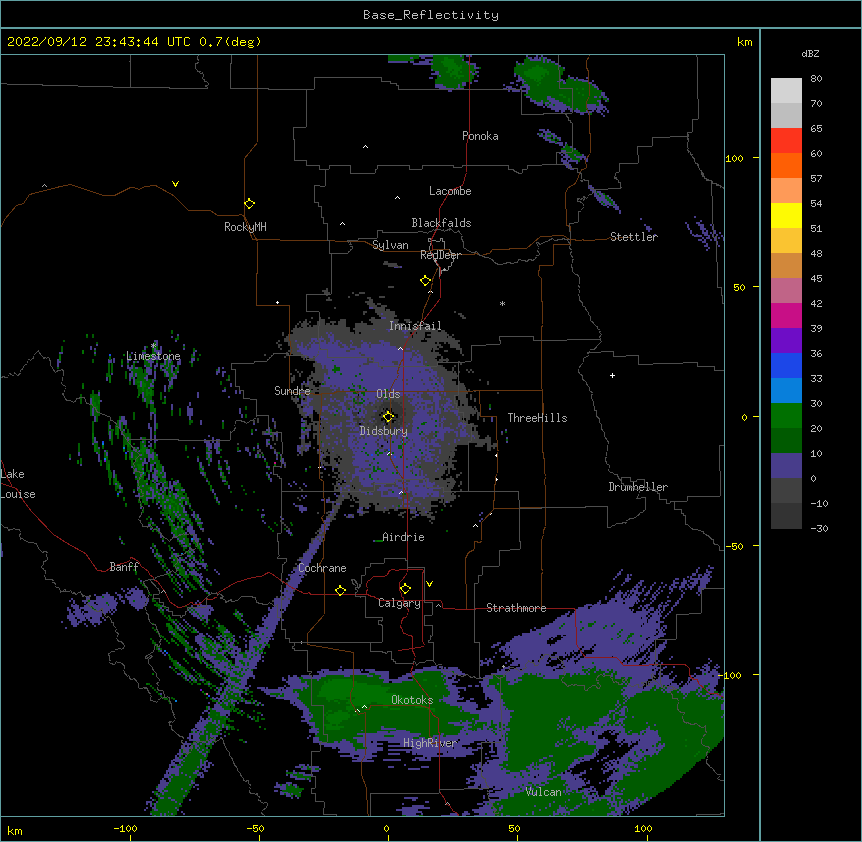Click the 80 value on dBZ legend
This screenshot has height=842, width=862.
[816, 79]
